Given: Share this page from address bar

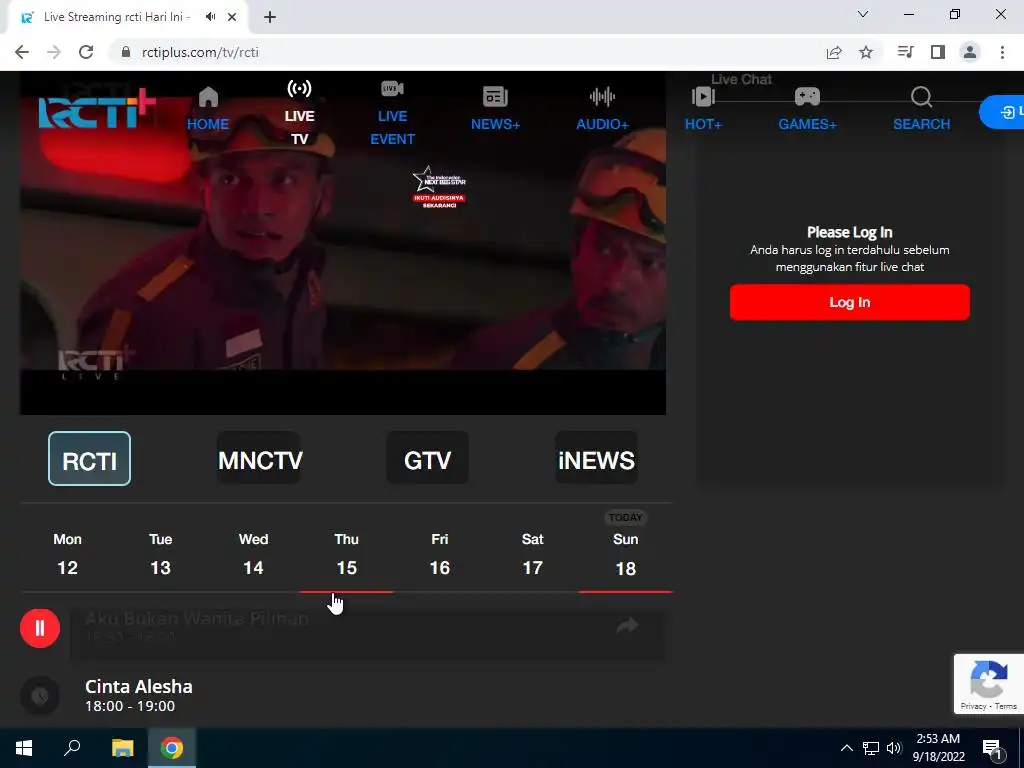Looking at the screenshot, I should pos(834,52).
